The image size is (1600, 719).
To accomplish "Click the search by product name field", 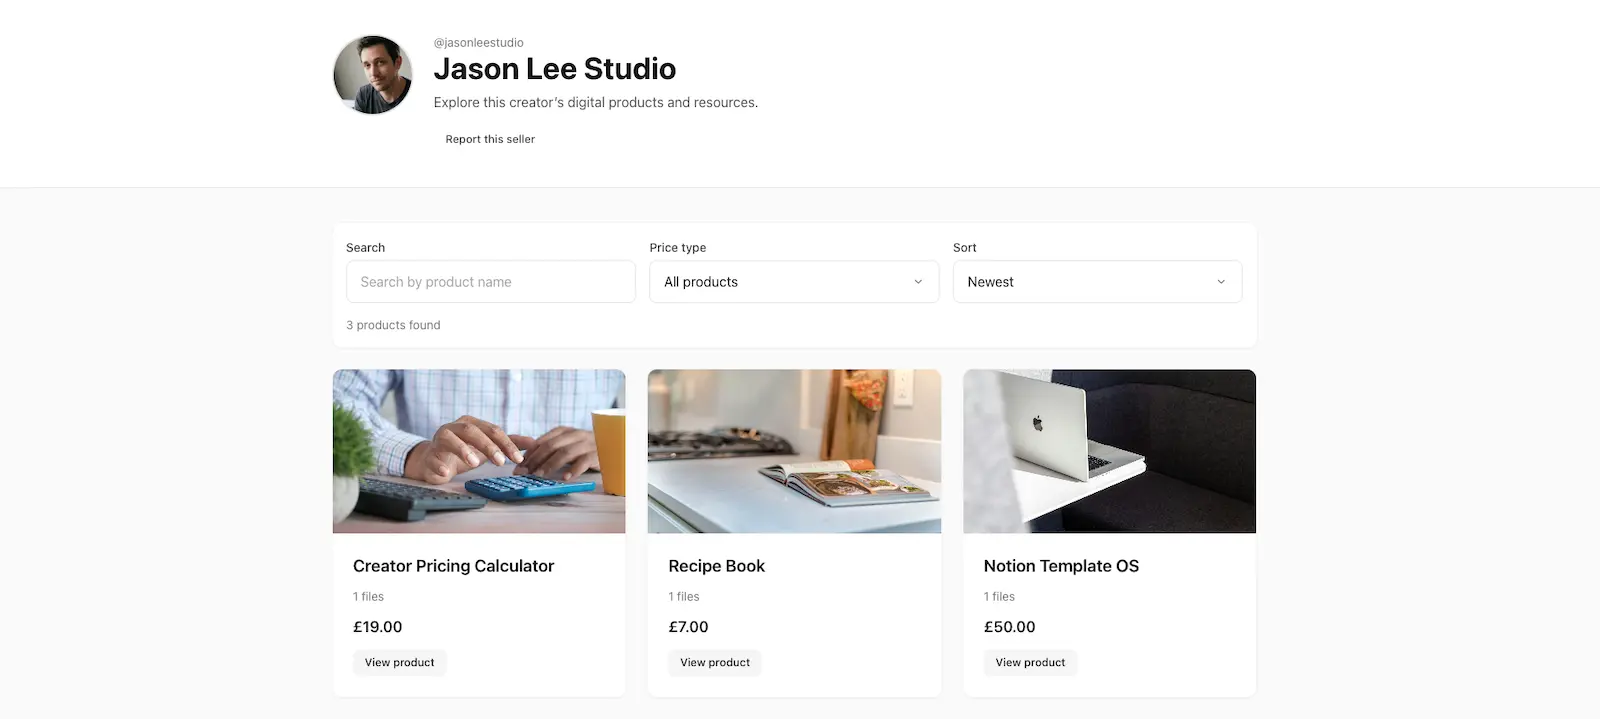I will 490,281.
